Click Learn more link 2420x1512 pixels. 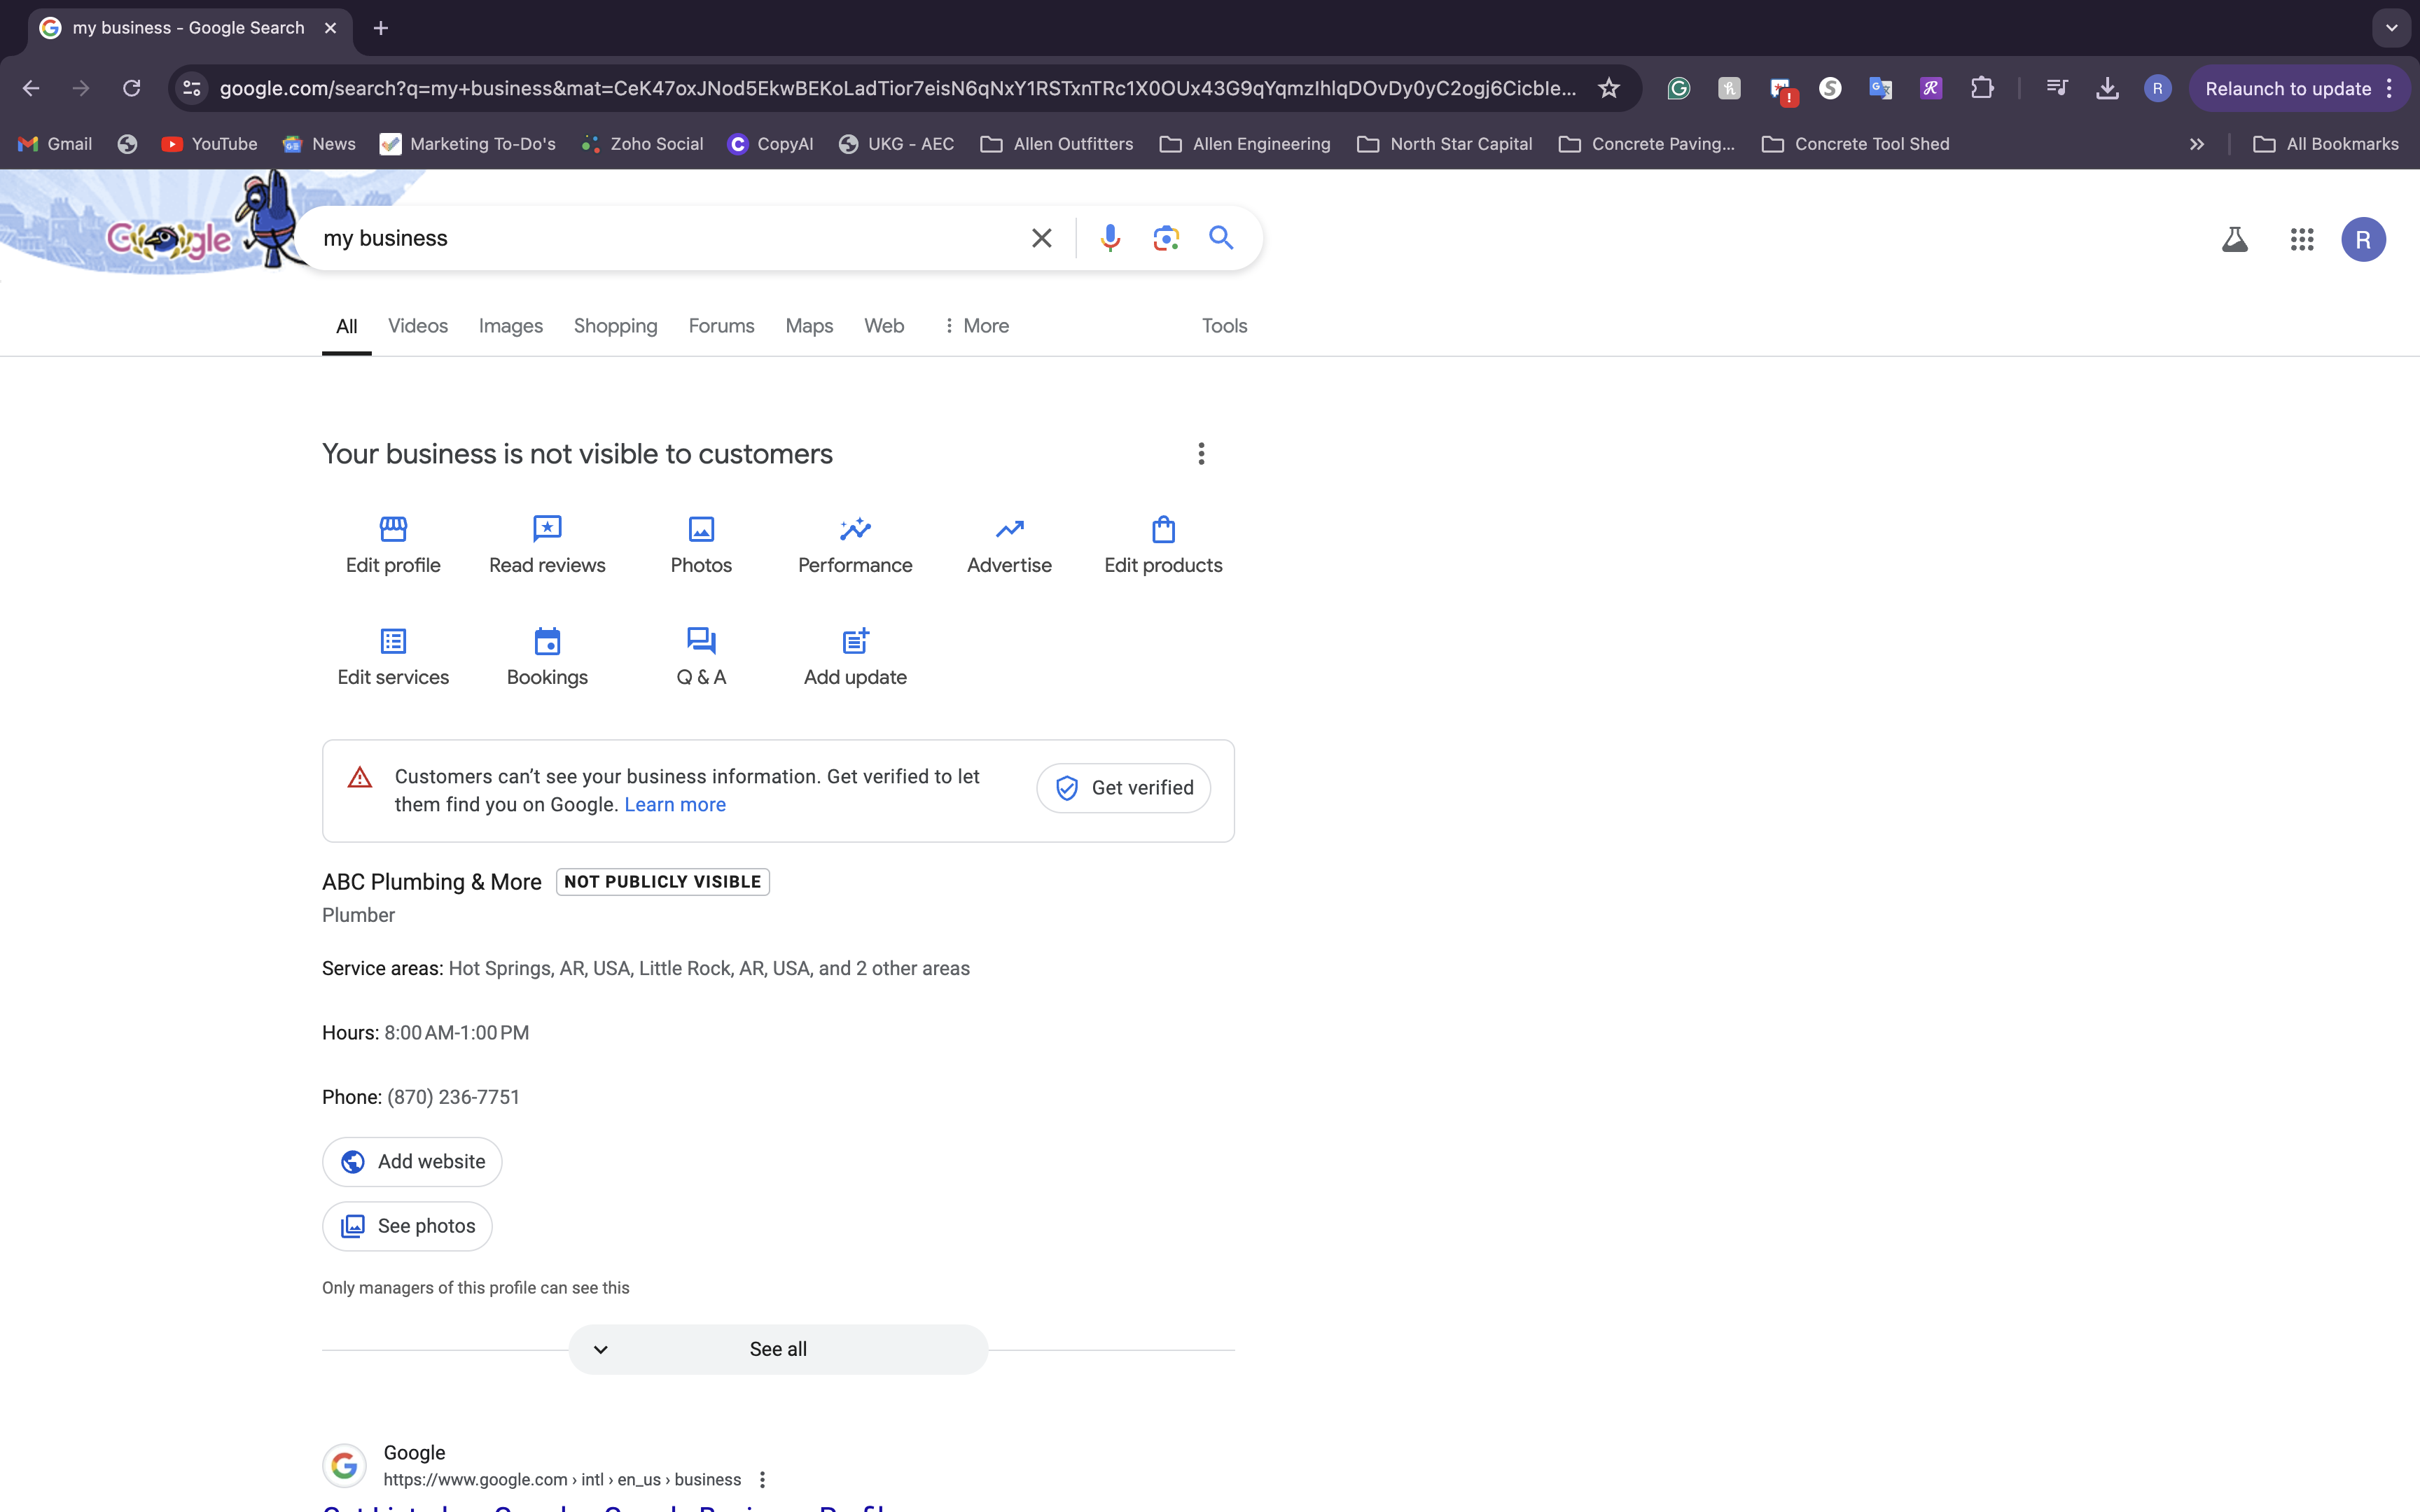675,805
